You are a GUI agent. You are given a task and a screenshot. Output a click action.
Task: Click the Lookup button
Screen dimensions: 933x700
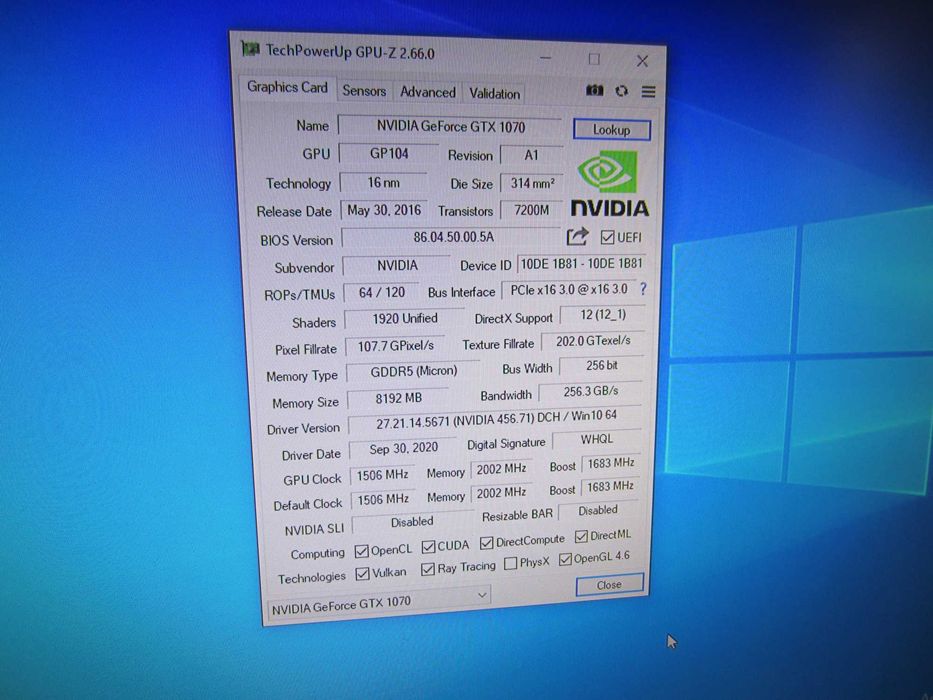(612, 130)
